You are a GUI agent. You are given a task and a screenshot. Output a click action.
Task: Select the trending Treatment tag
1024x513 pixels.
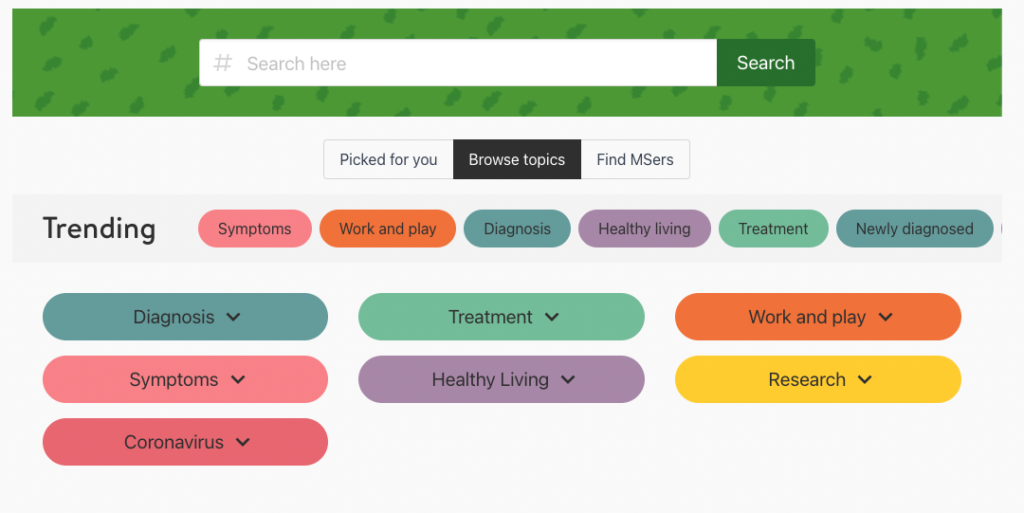click(773, 228)
